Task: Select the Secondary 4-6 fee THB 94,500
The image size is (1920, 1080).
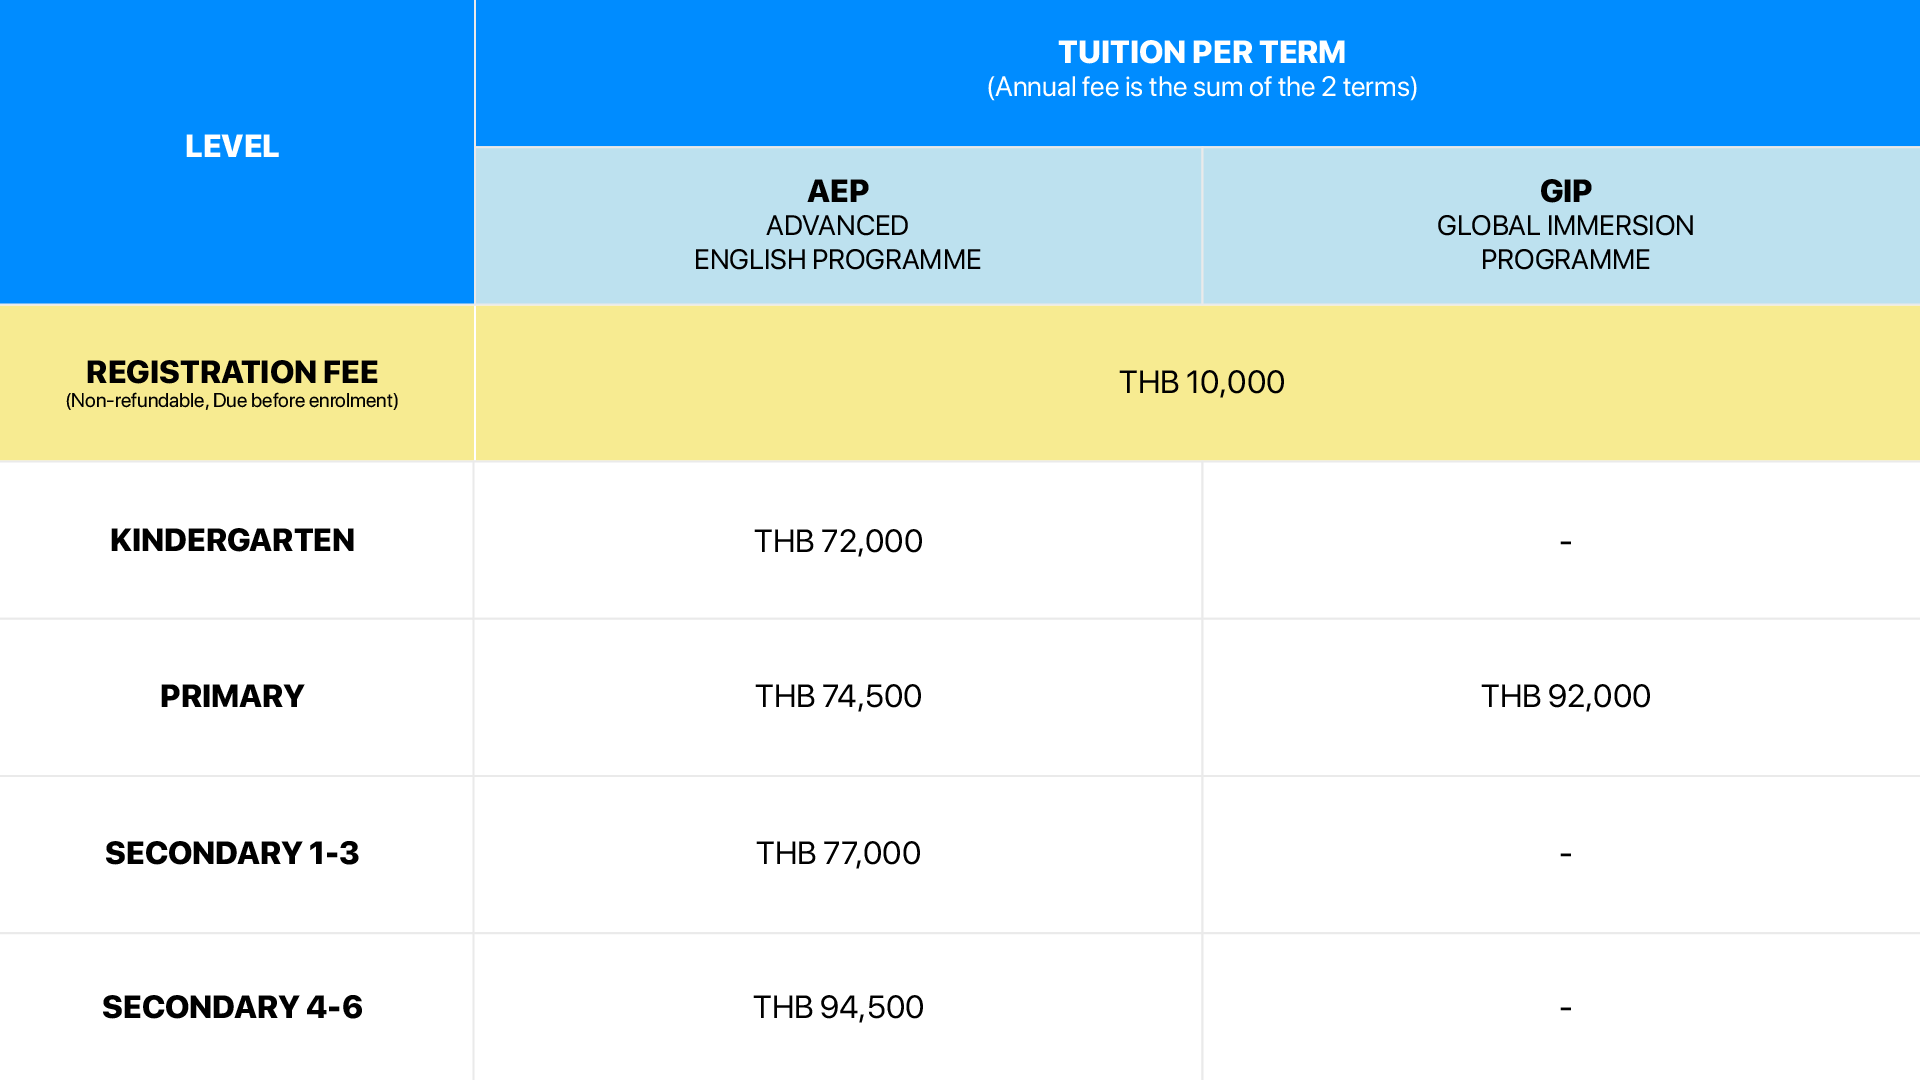Action: point(838,1007)
